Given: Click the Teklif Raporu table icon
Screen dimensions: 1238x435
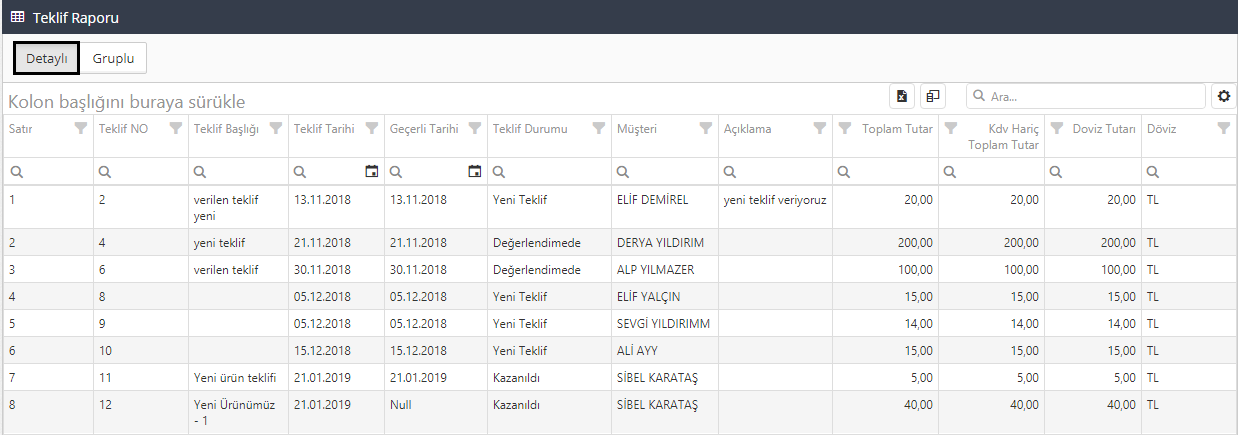Looking at the screenshot, I should point(18,16).
